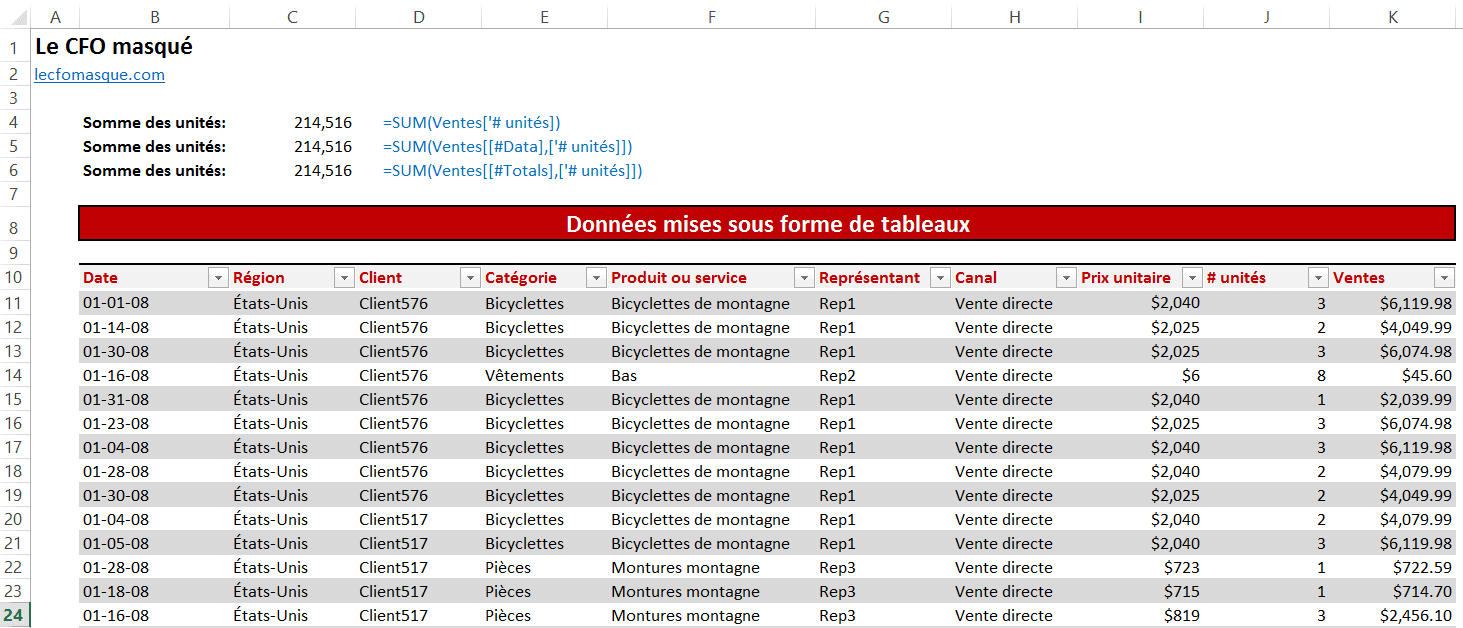Open the Représentant column filter
The width and height of the screenshot is (1463, 628).
click(x=939, y=278)
